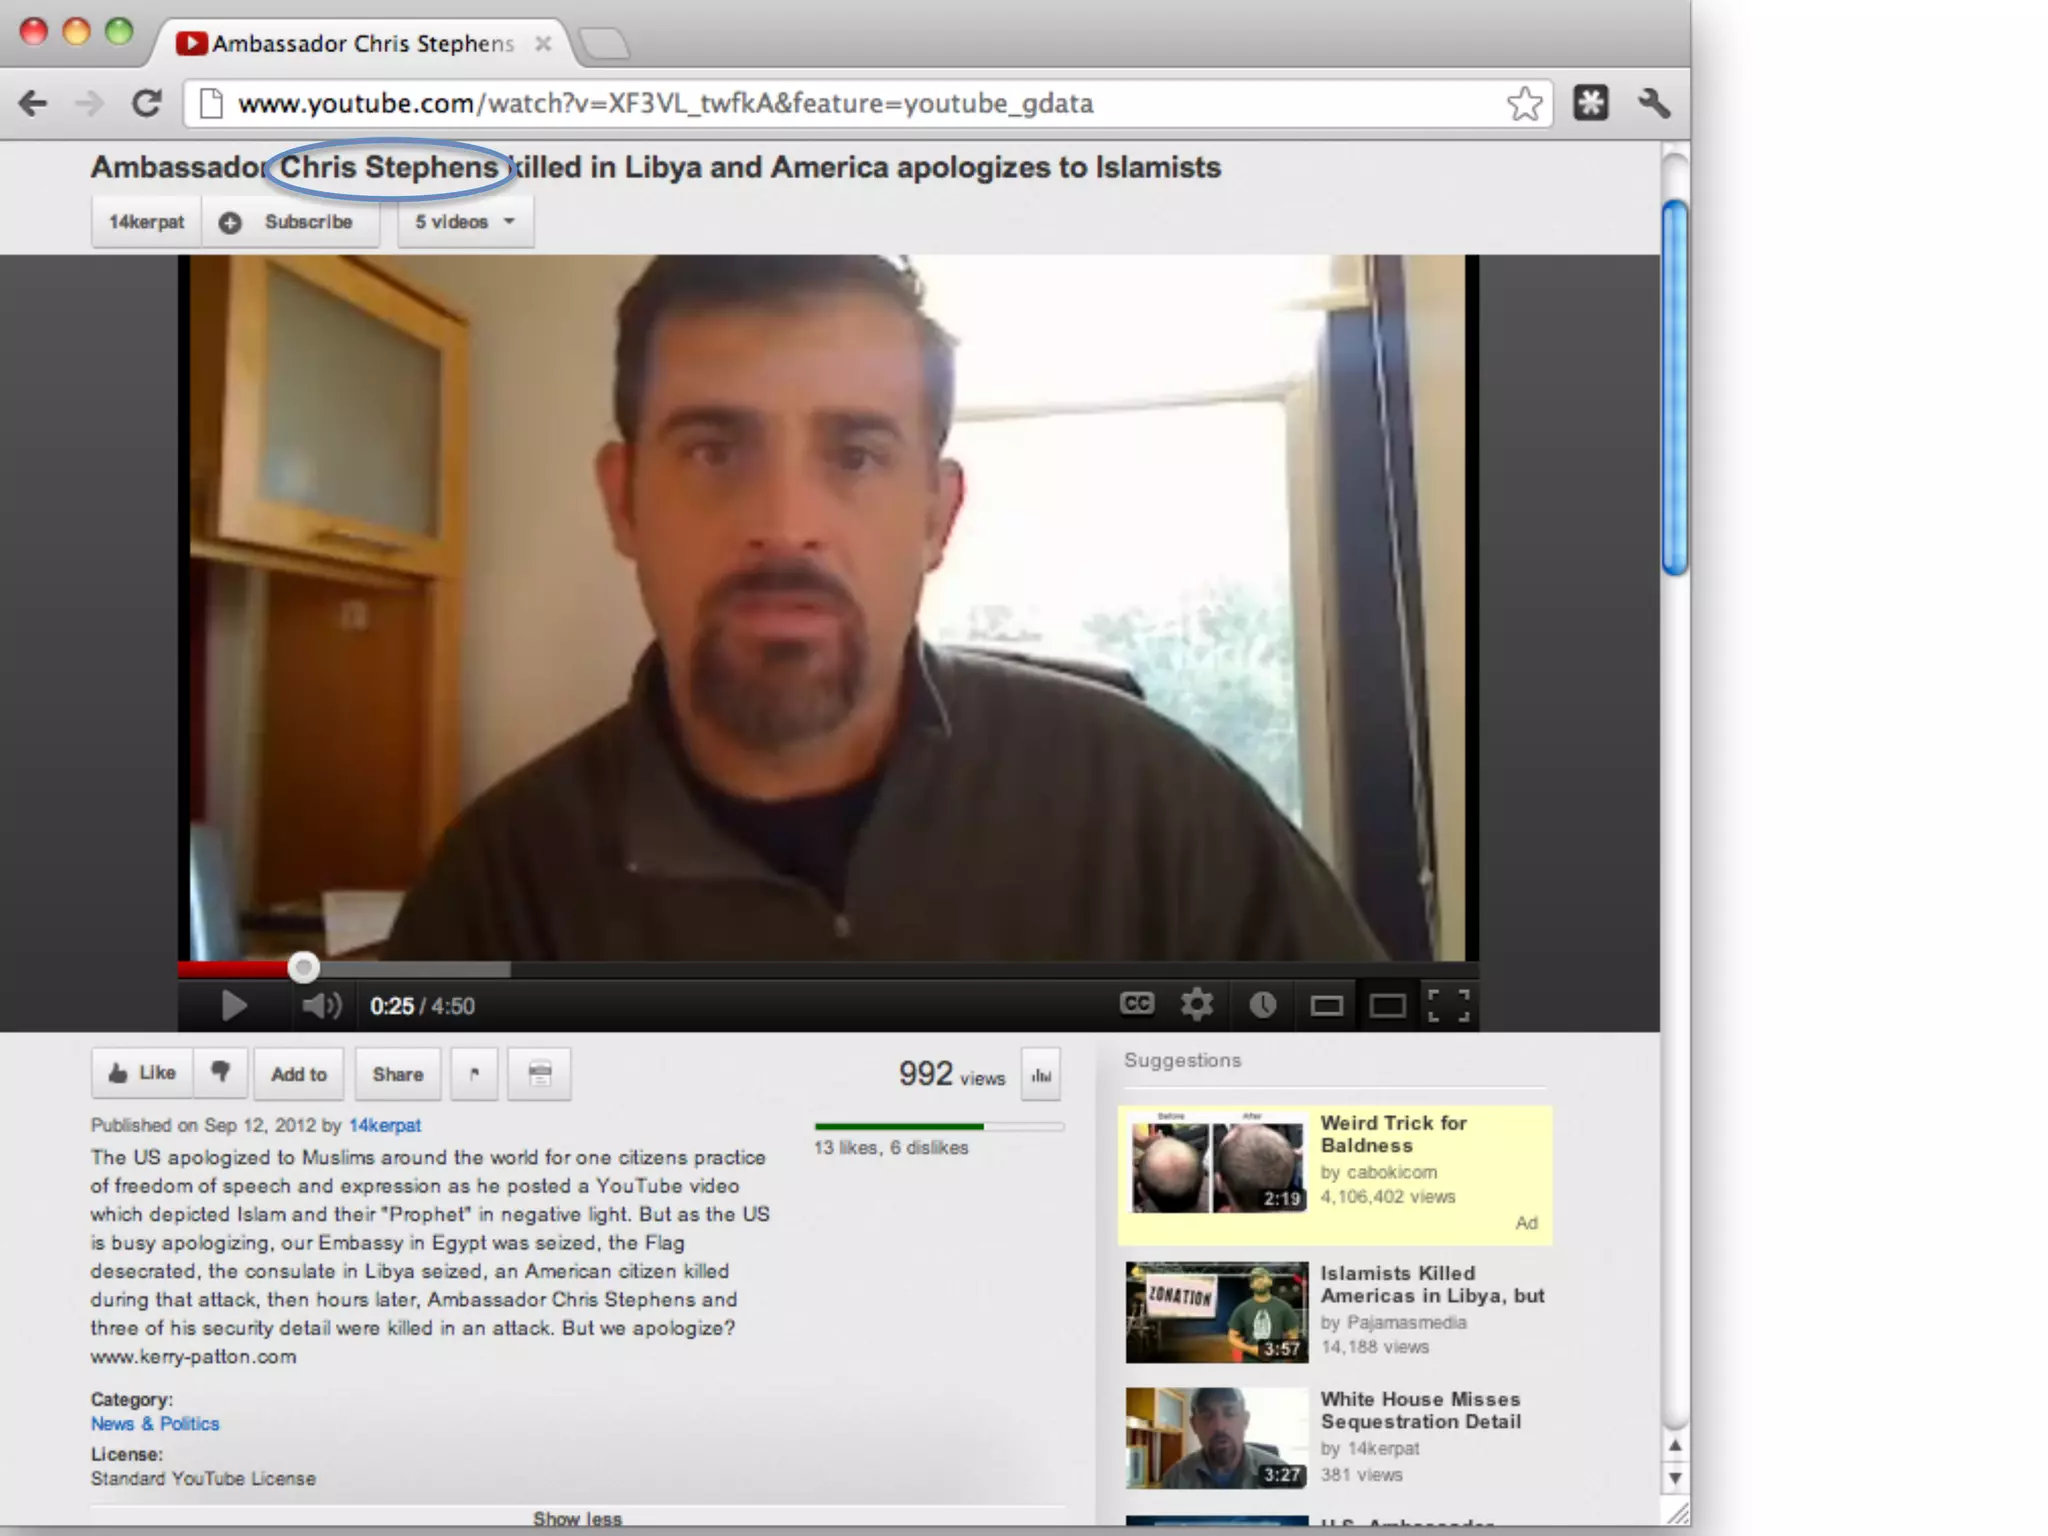Expand the 5 videos dropdown
The height and width of the screenshot is (1536, 2048).
(x=465, y=222)
